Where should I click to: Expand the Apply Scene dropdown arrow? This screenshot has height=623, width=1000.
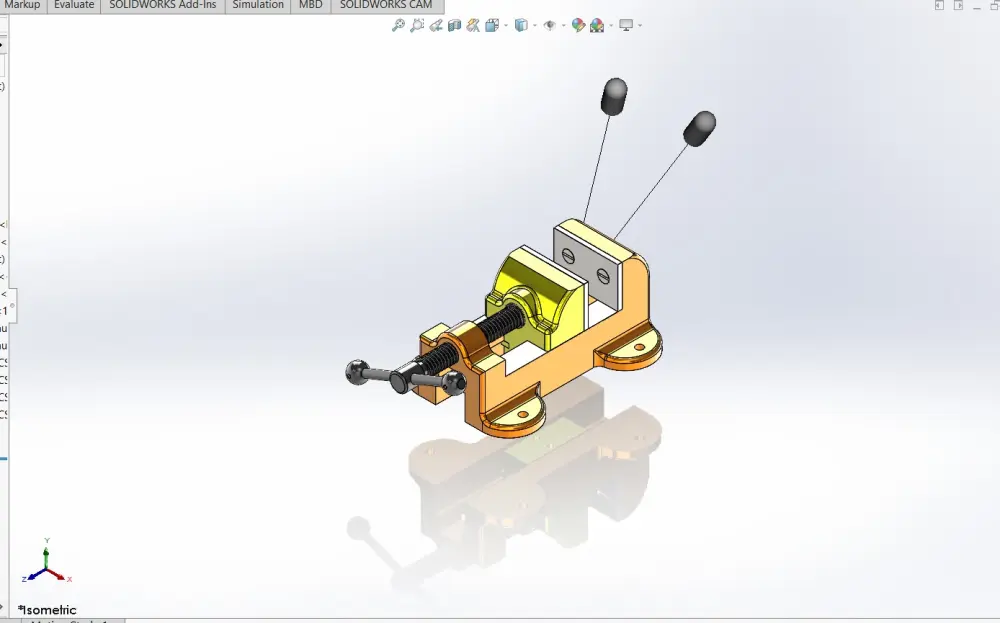tap(611, 26)
